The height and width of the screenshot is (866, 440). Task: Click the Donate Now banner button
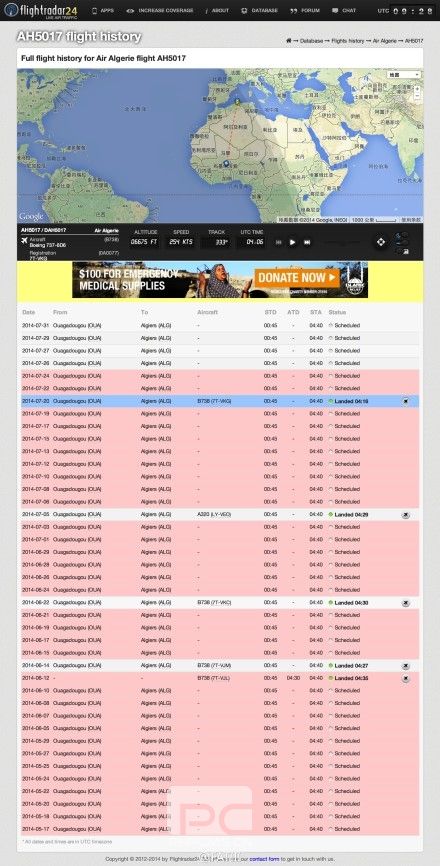pyautogui.click(x=296, y=277)
